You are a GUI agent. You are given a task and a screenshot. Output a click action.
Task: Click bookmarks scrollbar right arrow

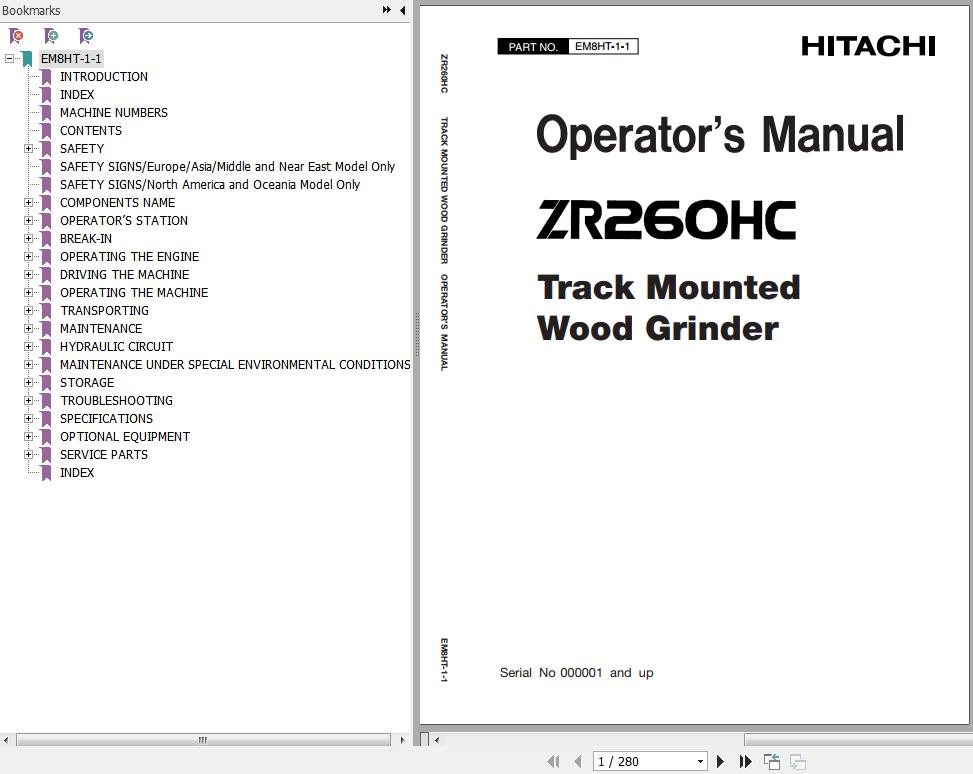coord(402,740)
